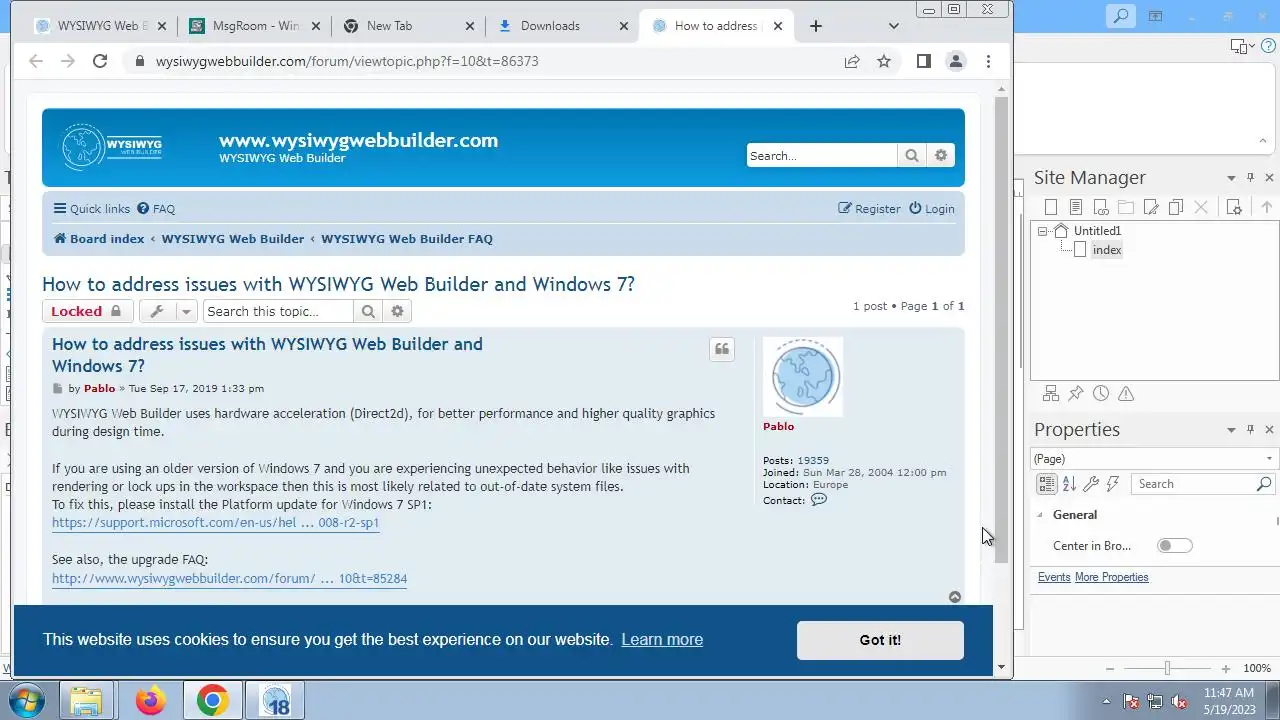Image resolution: width=1280 pixels, height=720 pixels.
Task: Open the Properties panel options arrow
Action: tap(1231, 430)
